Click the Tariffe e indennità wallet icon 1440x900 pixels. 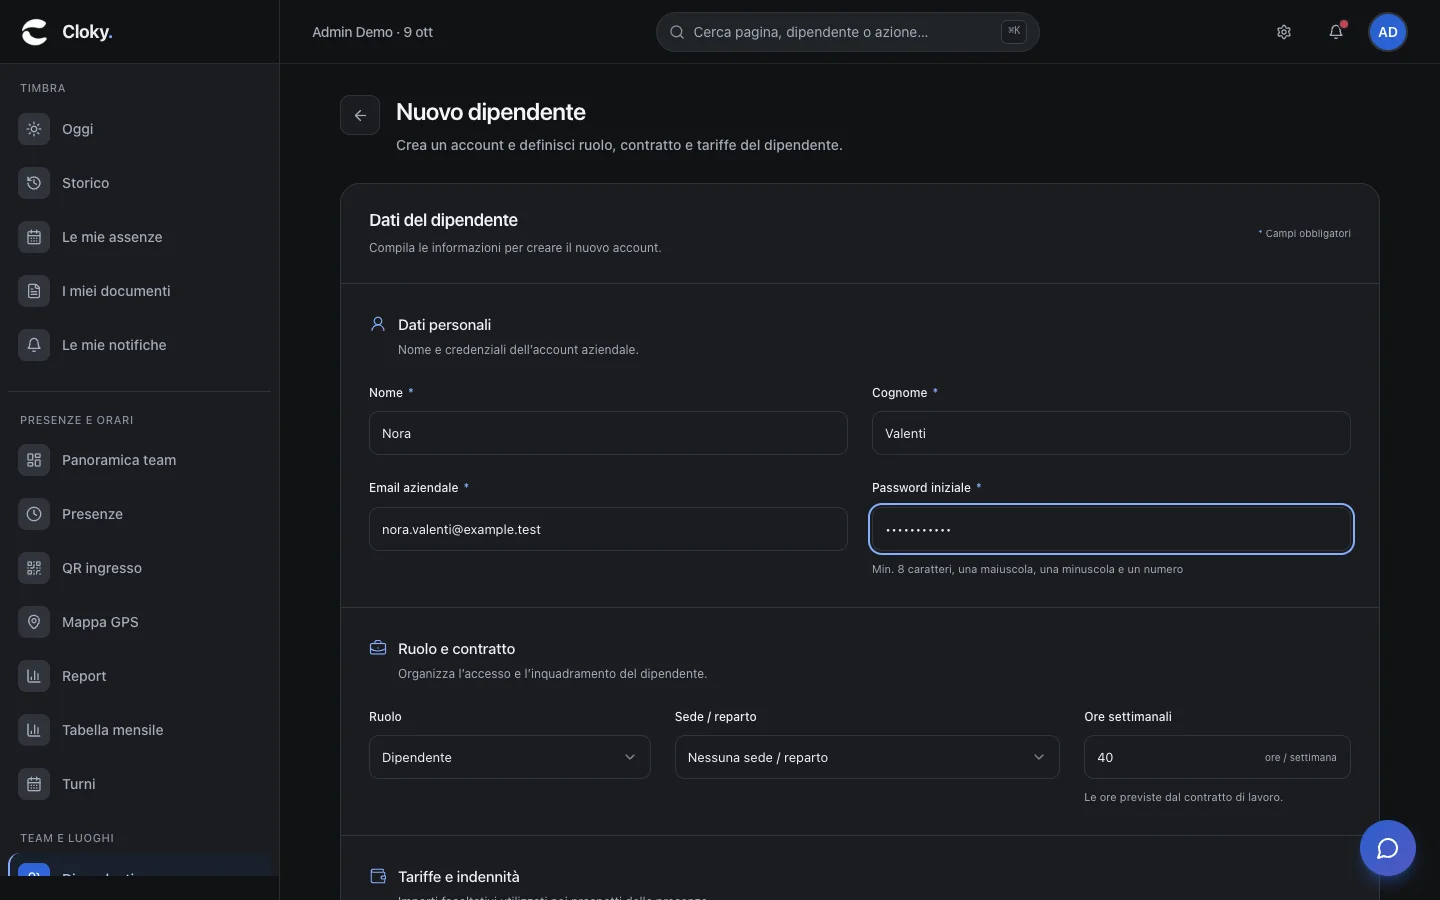coord(378,876)
